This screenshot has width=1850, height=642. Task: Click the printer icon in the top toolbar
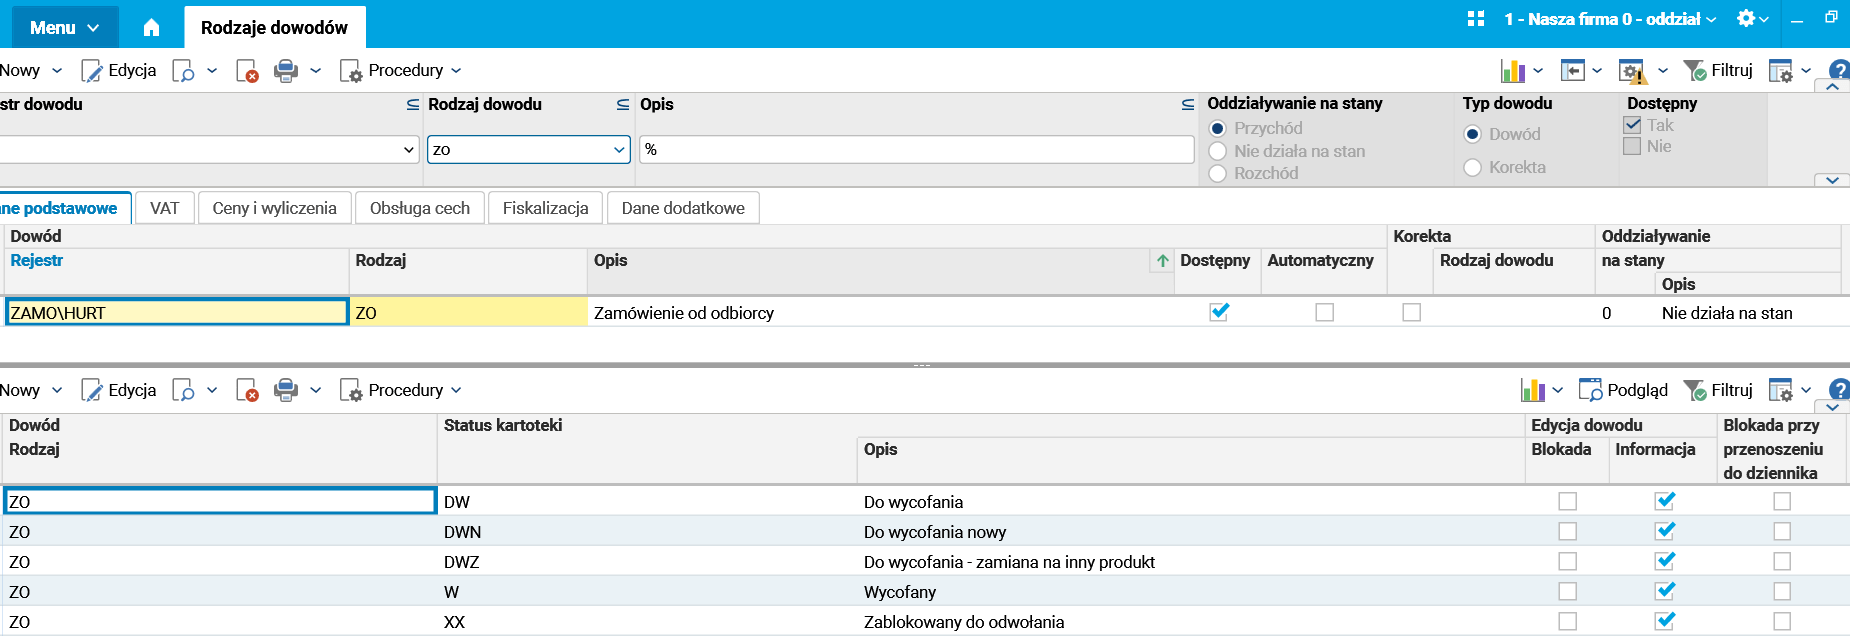[286, 71]
